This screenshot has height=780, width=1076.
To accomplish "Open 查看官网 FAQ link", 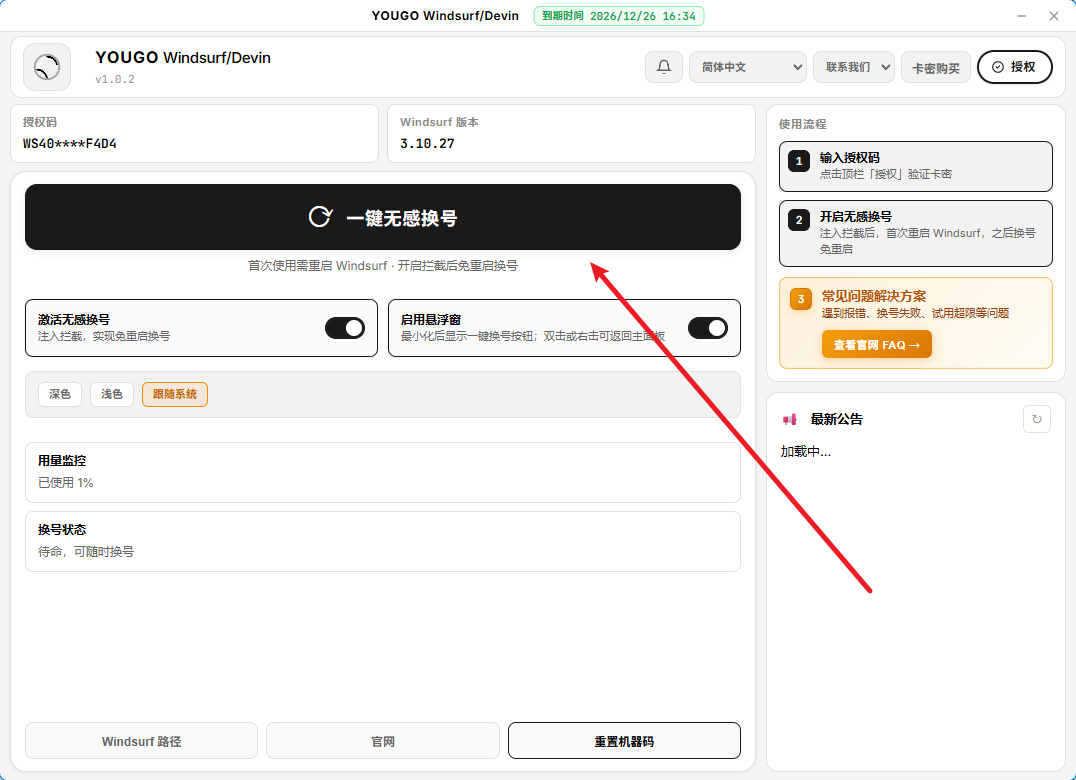I will coord(876,344).
